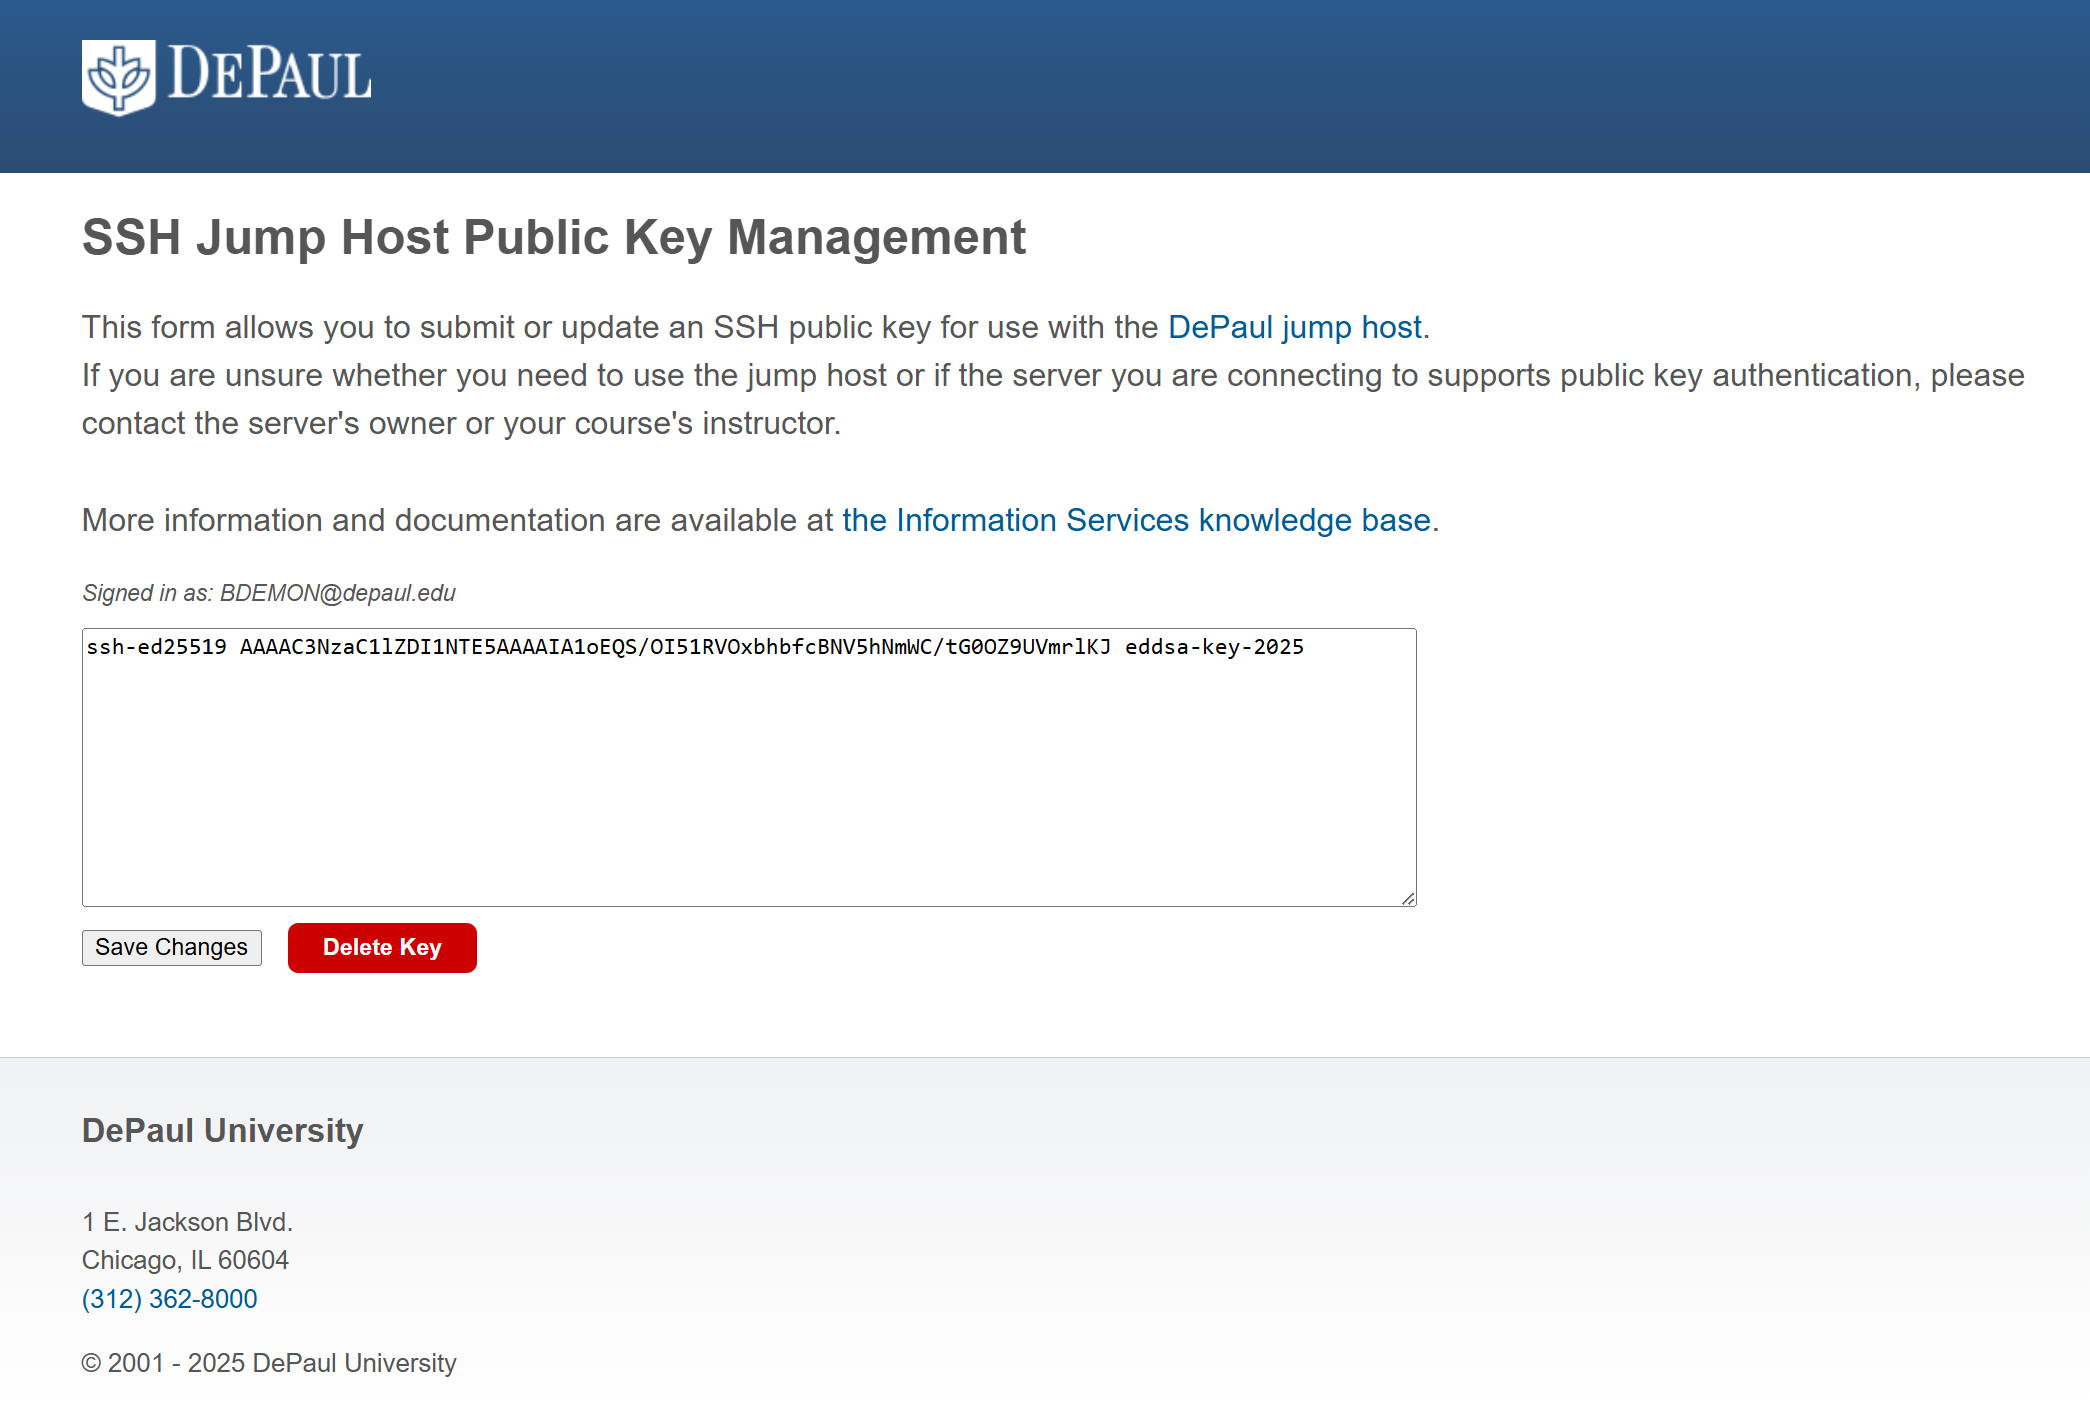The image size is (2090, 1418).
Task: Click the DePaul shield logo icon
Action: pyautogui.click(x=118, y=77)
